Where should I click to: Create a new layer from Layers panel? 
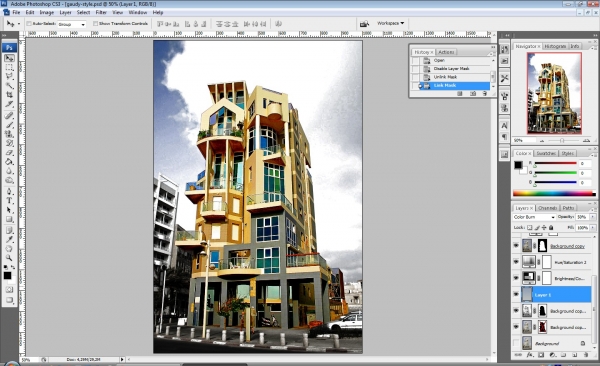[x=574, y=355]
